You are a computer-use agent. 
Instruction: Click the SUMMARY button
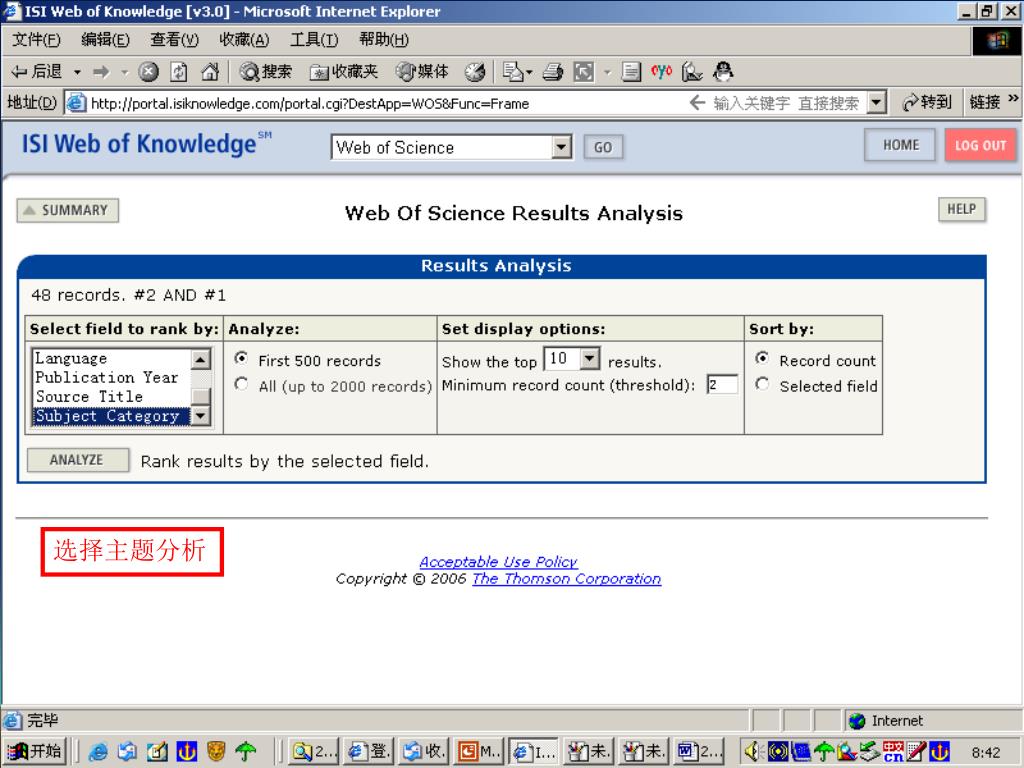pyautogui.click(x=68, y=210)
